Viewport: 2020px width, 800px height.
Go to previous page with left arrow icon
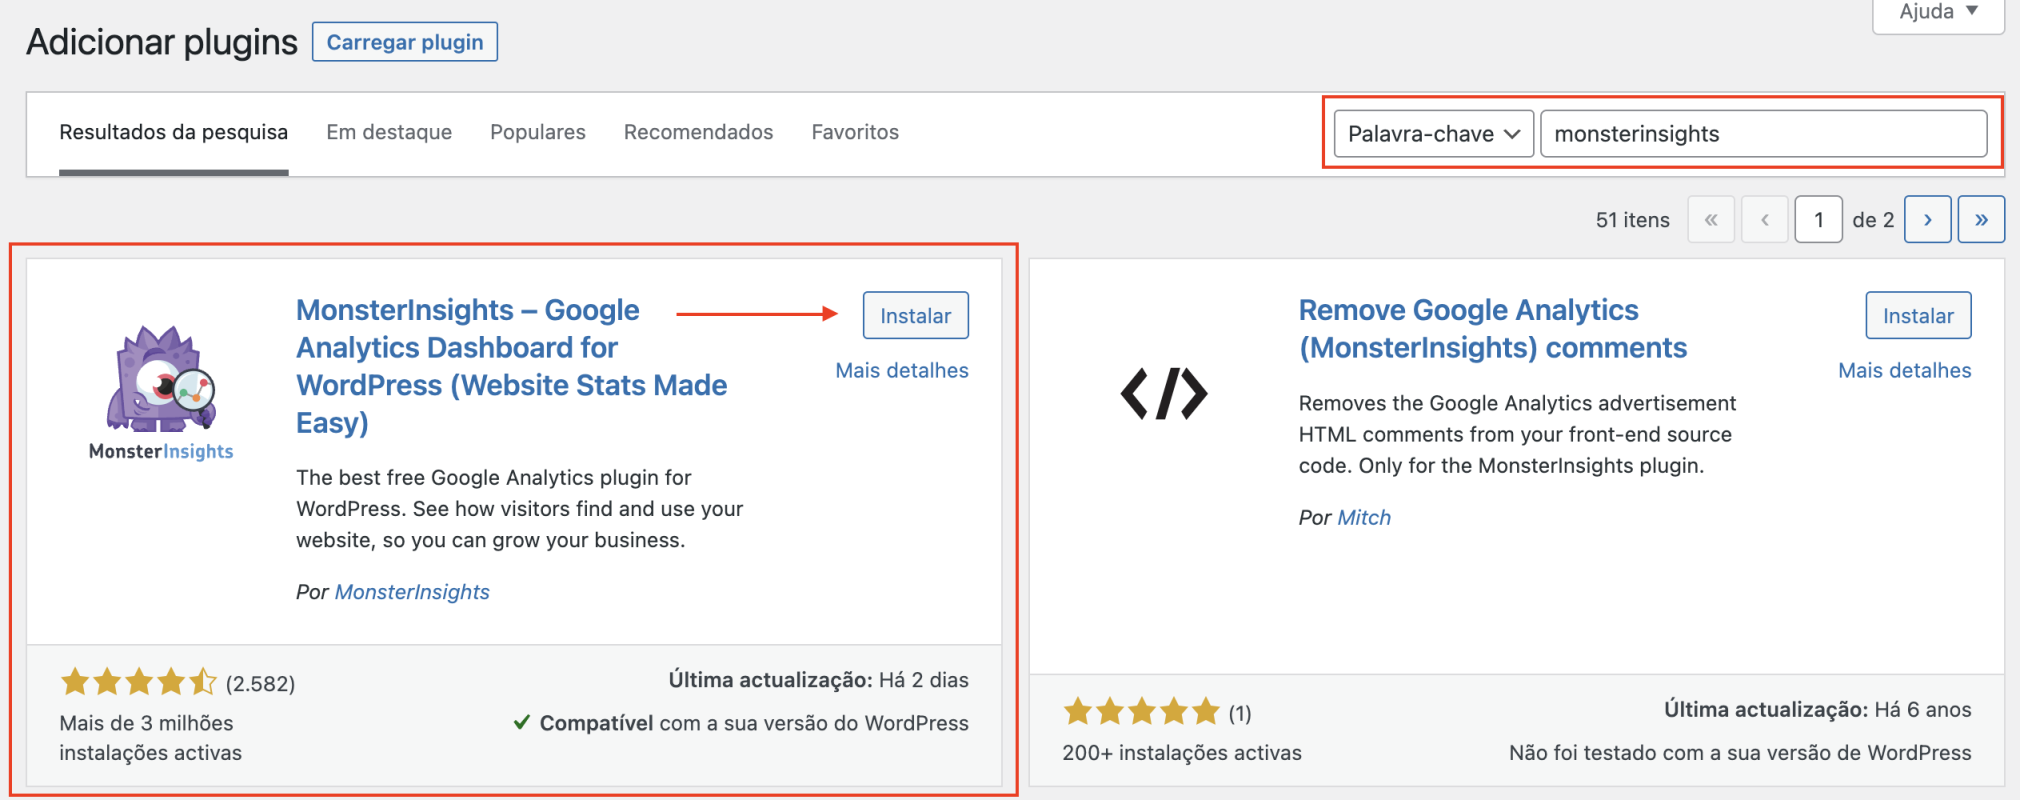[1765, 219]
